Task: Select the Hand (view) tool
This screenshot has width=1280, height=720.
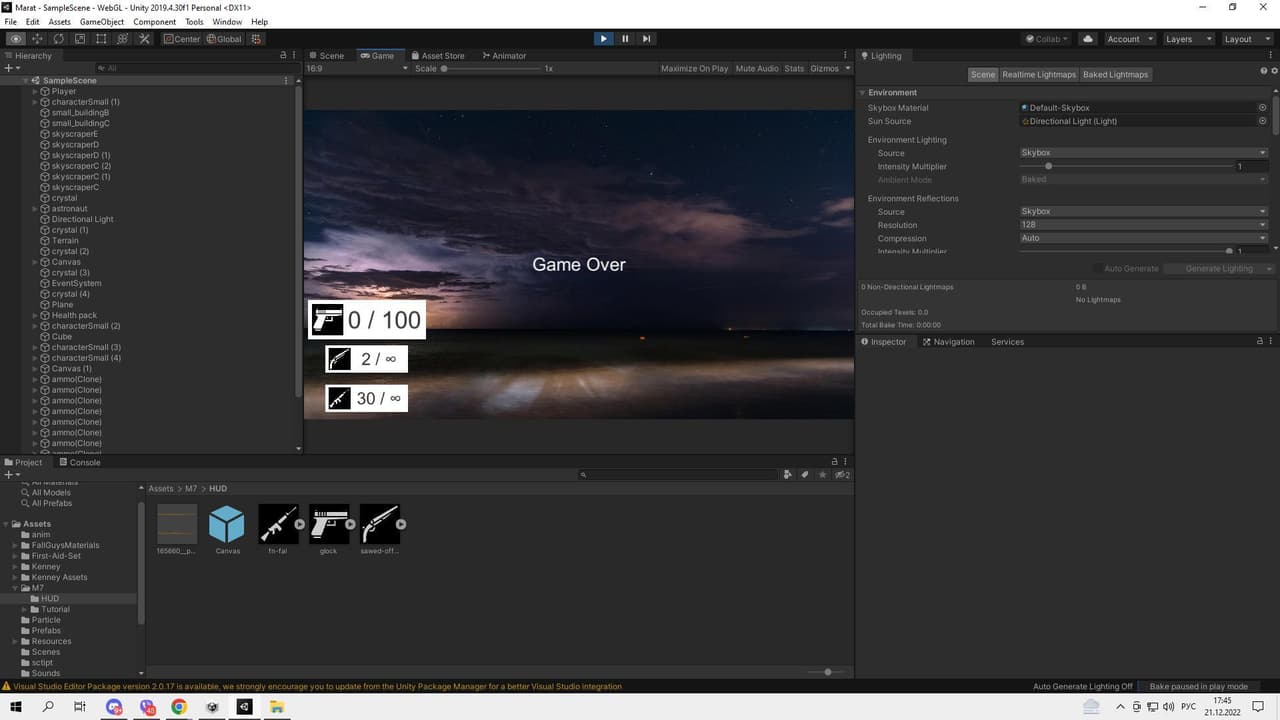Action: tap(15, 39)
